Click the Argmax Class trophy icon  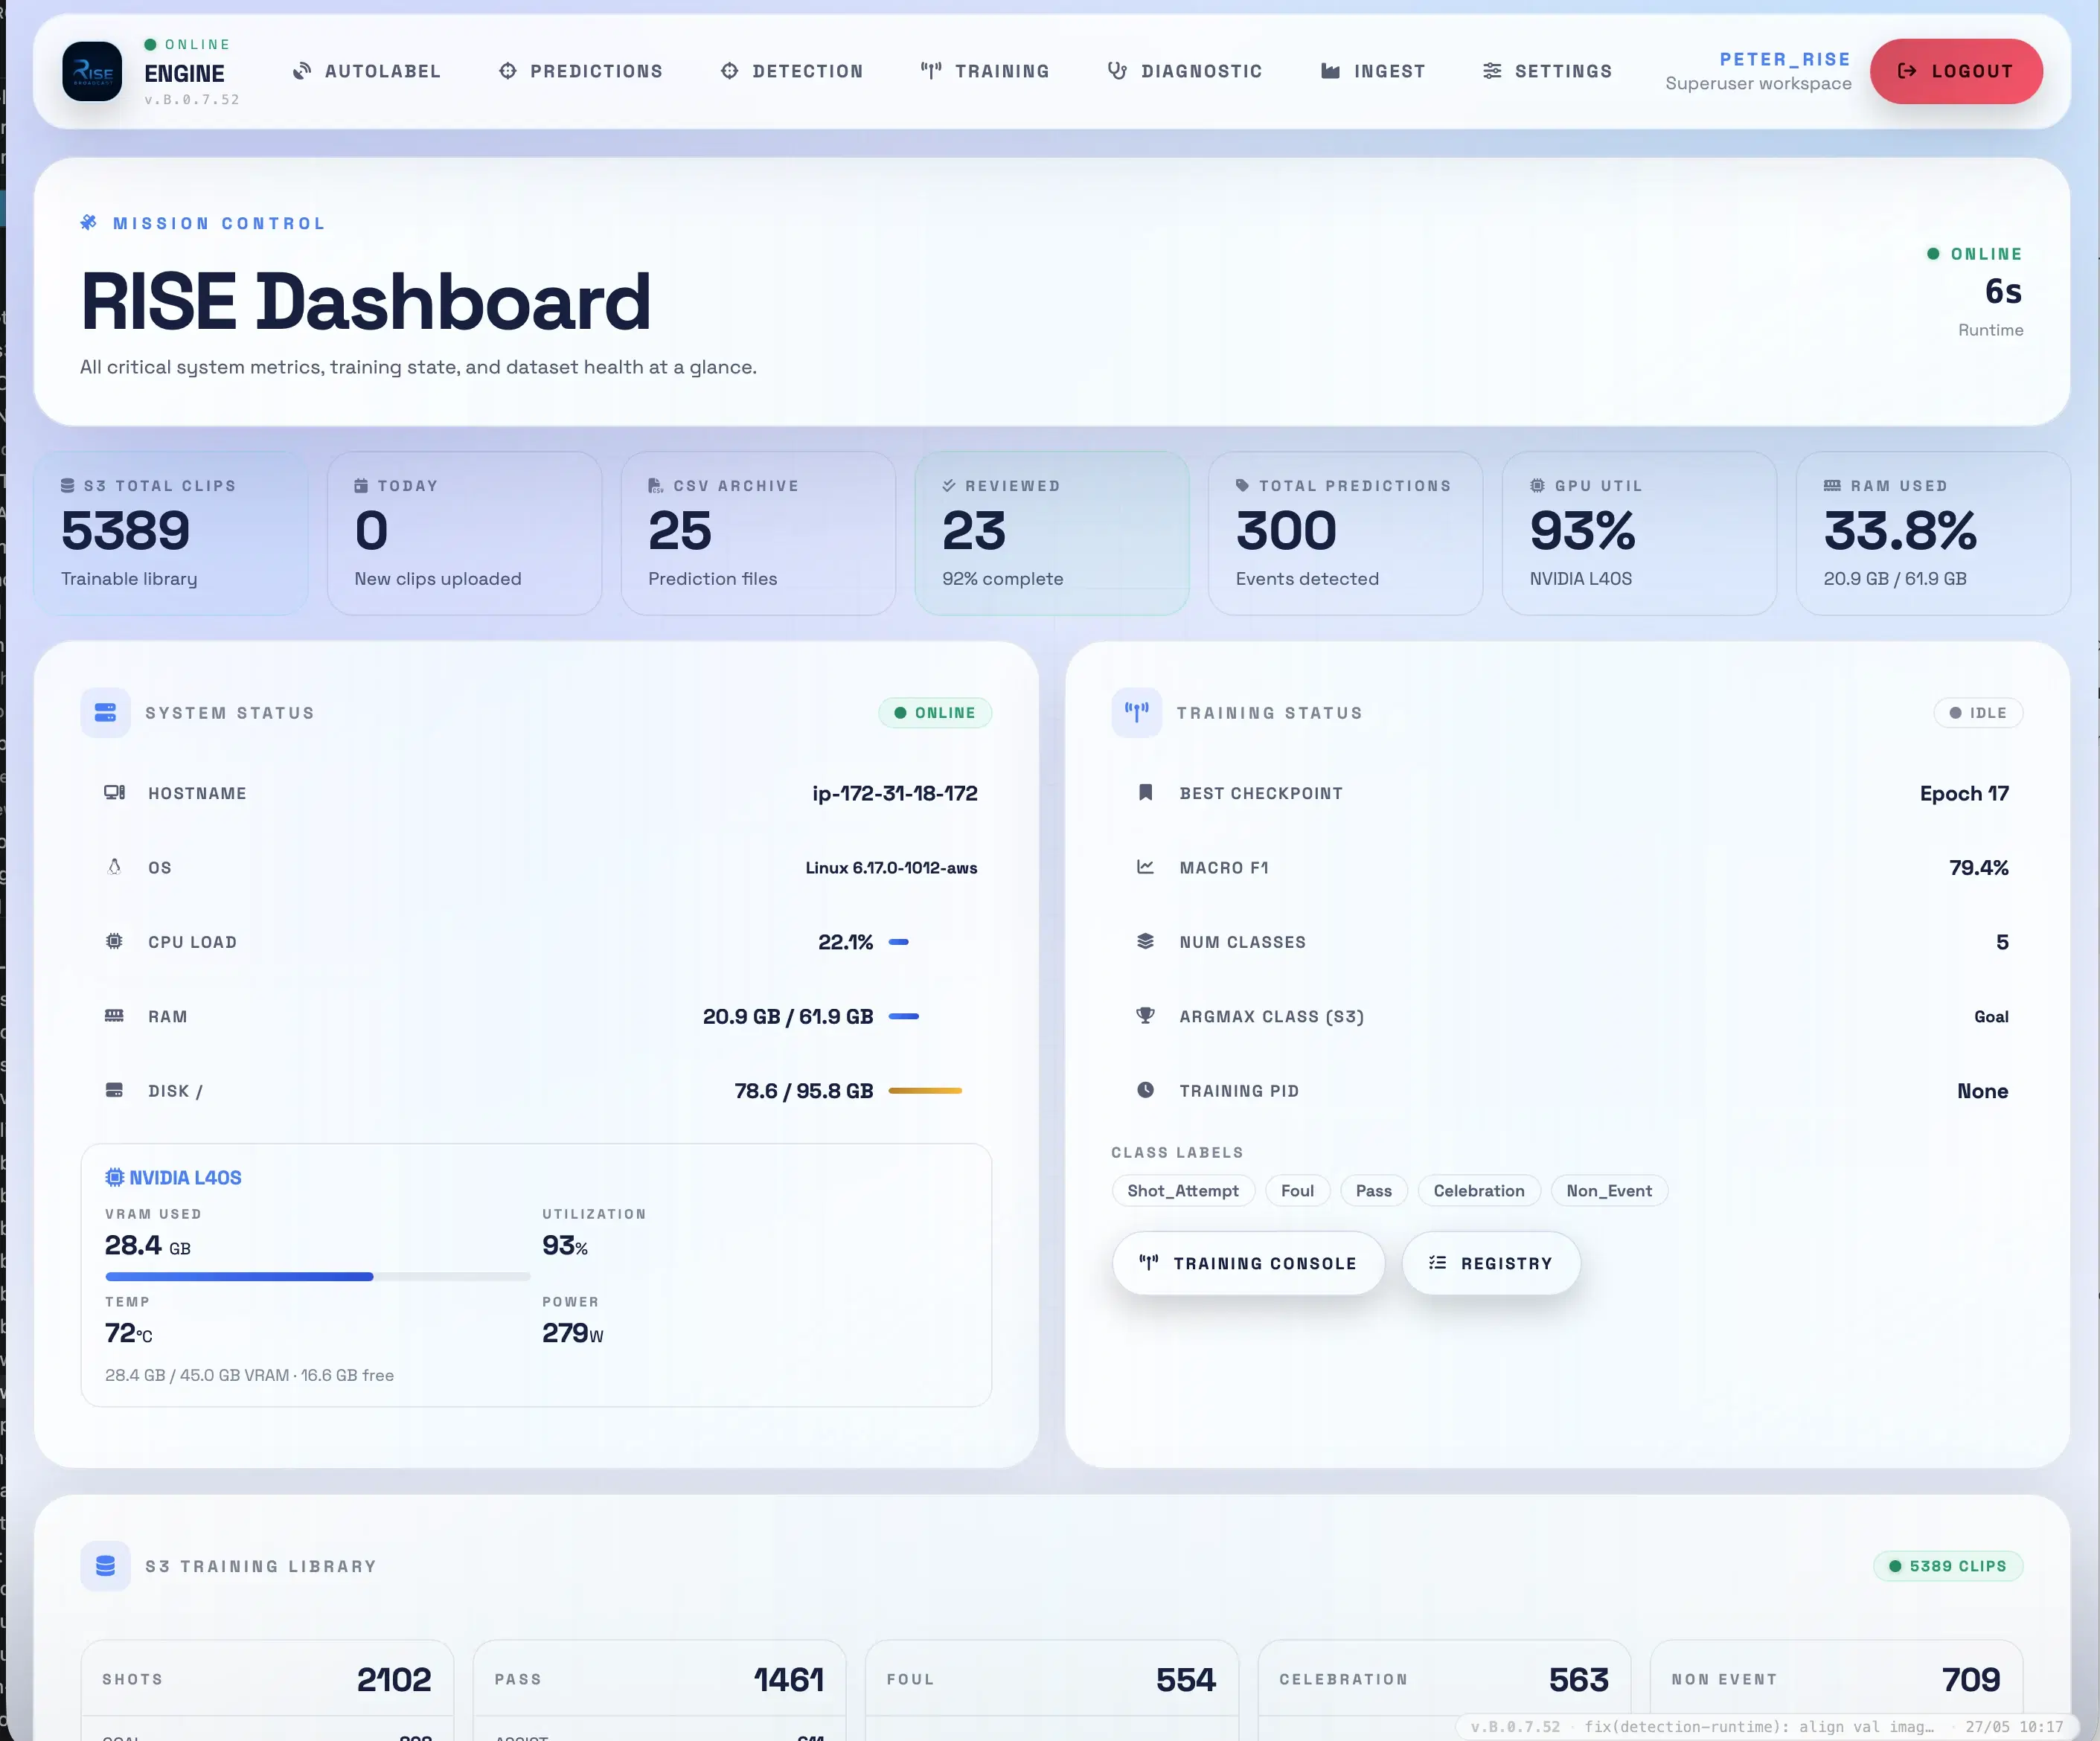[1146, 1015]
